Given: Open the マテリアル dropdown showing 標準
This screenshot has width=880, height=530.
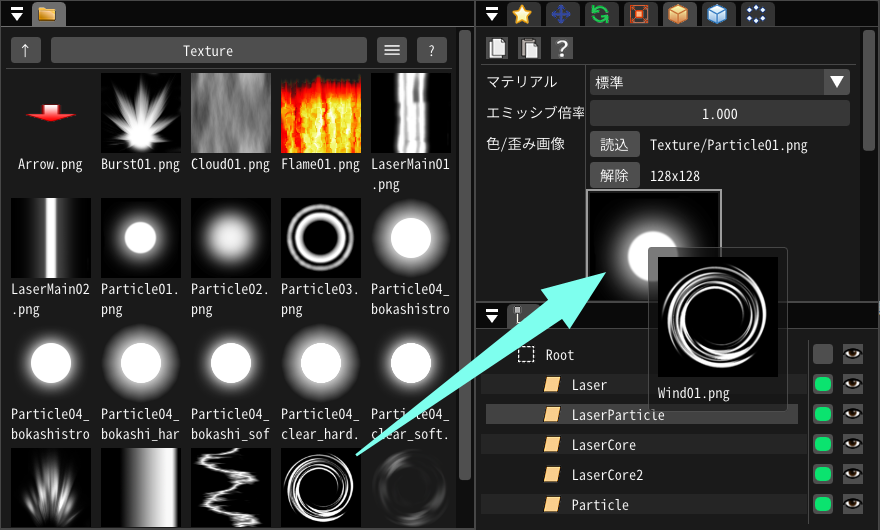Looking at the screenshot, I should tap(719, 82).
